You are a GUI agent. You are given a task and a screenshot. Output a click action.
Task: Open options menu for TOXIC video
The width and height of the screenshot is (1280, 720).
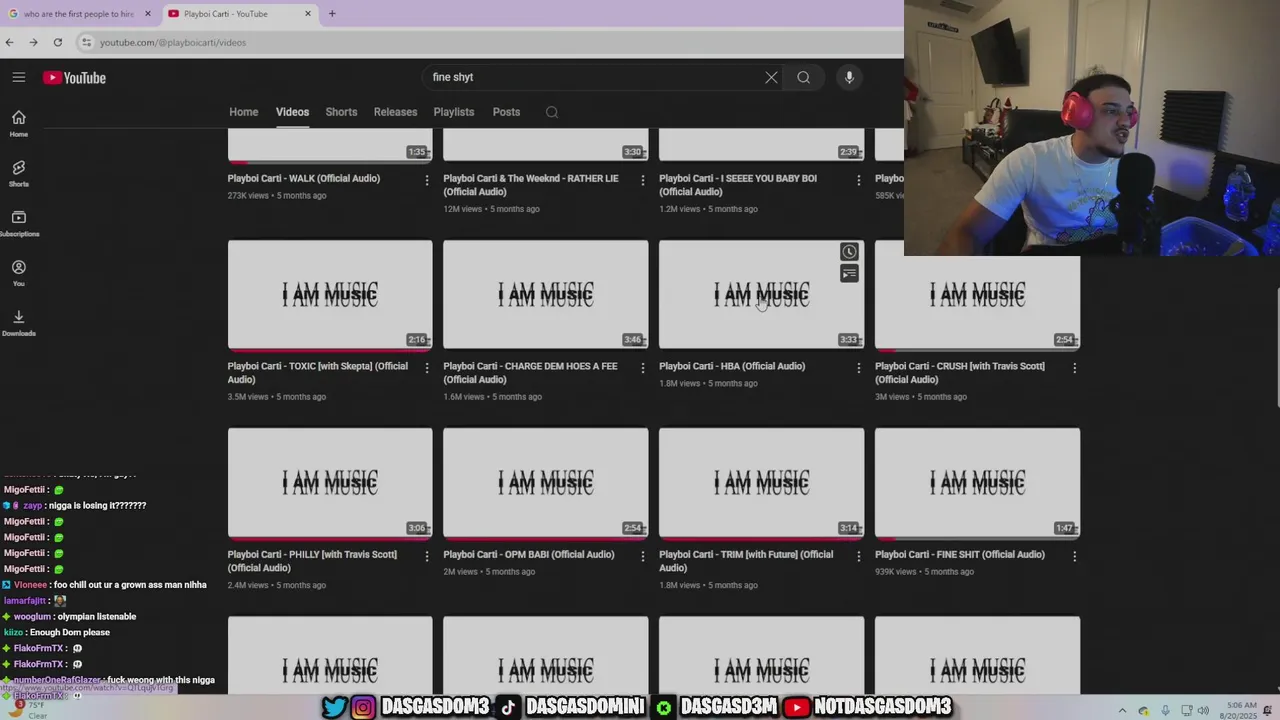pos(427,368)
